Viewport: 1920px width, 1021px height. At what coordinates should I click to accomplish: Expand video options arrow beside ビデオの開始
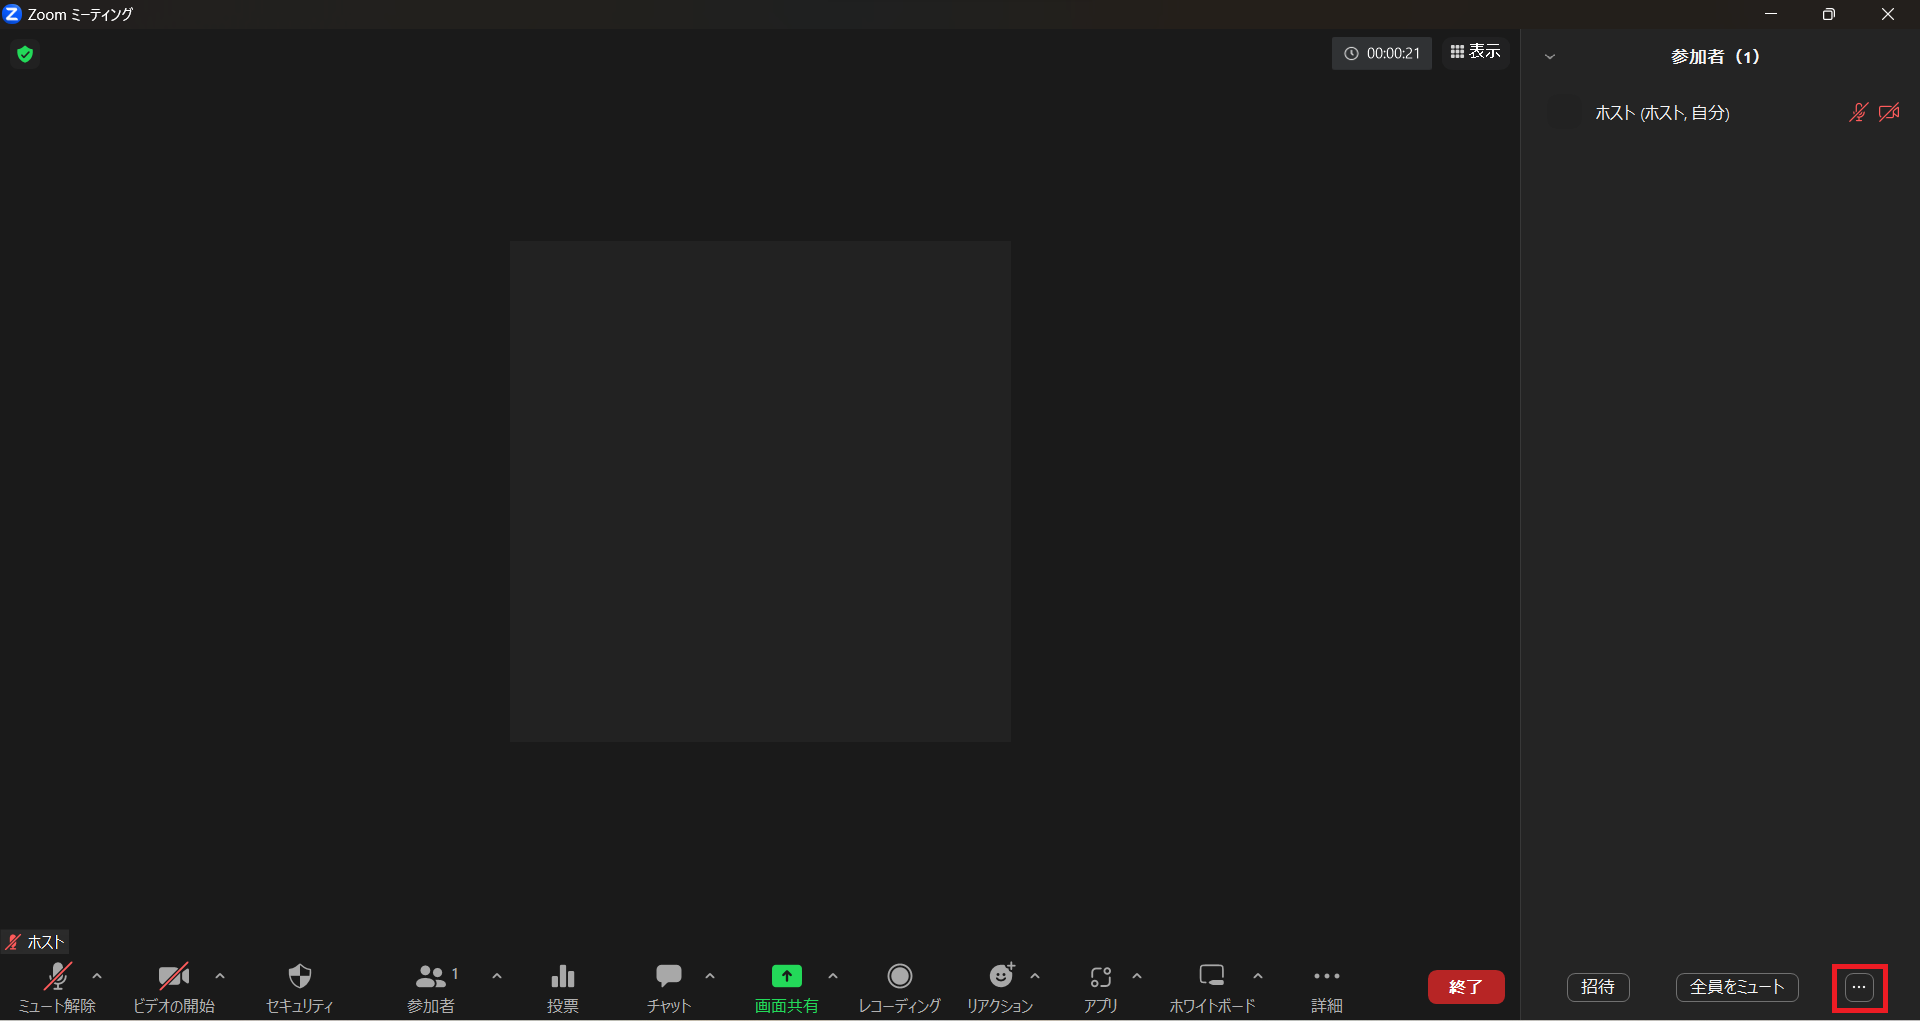[220, 976]
